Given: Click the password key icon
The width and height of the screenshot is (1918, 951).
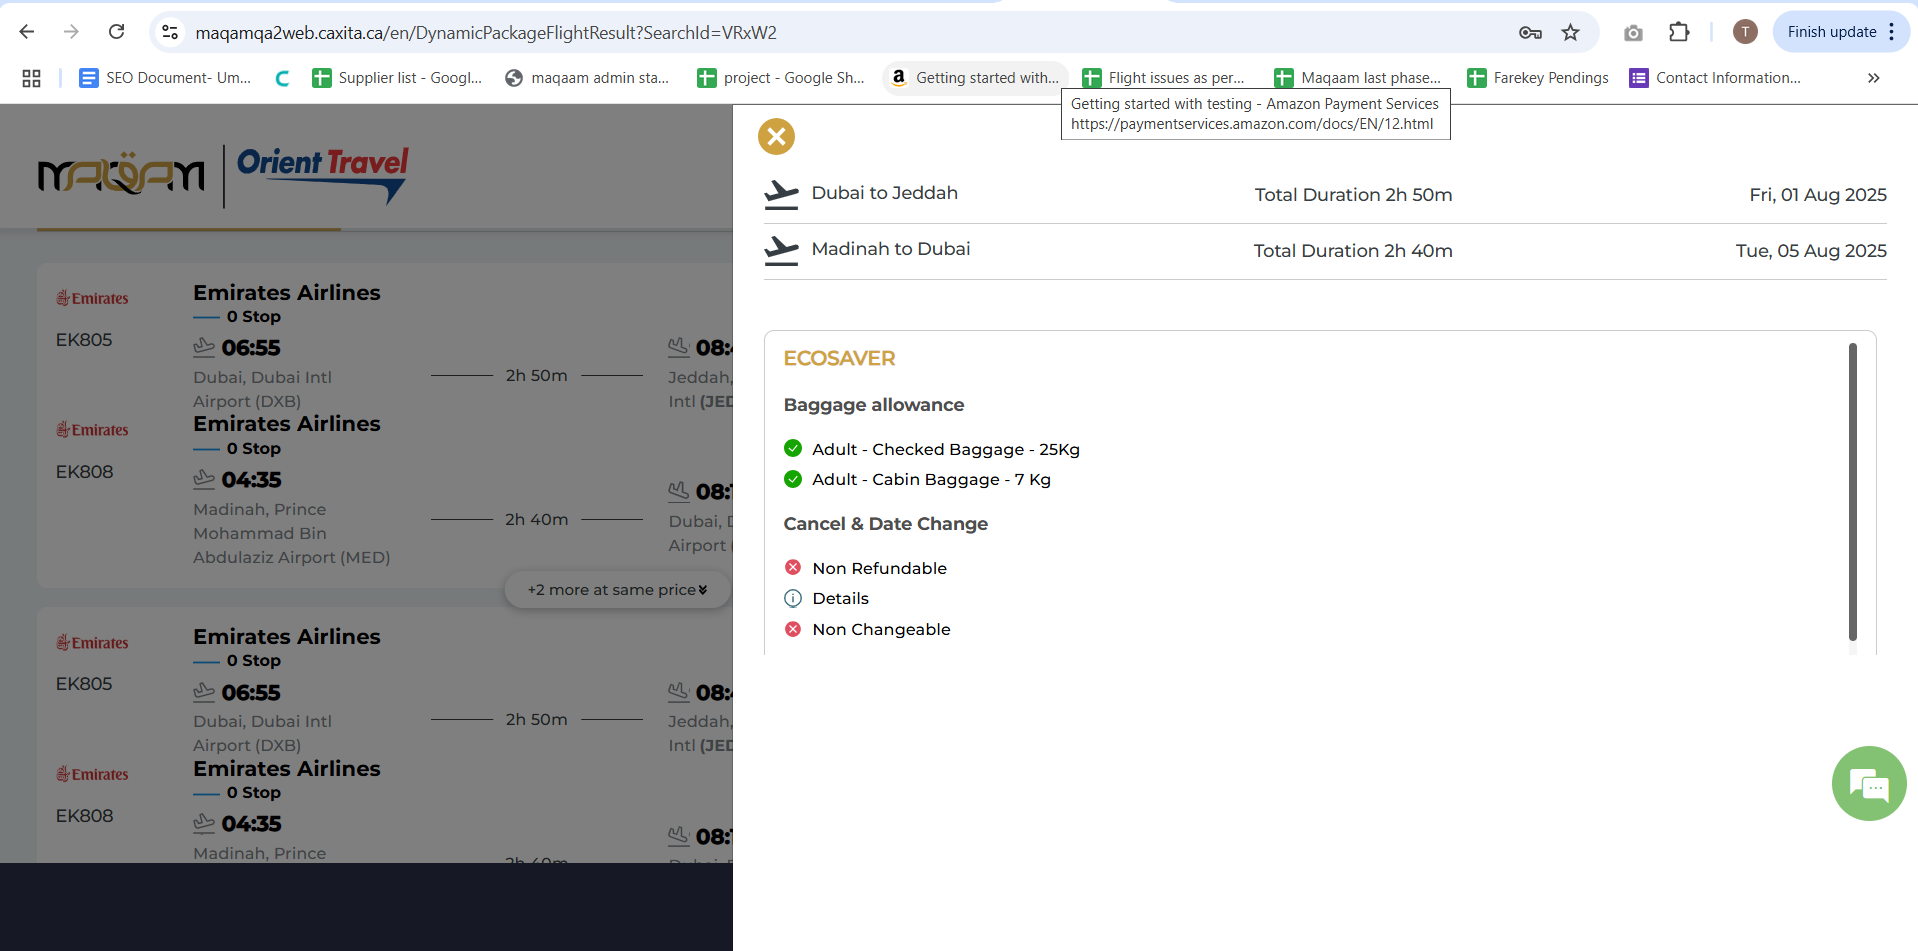Looking at the screenshot, I should 1530,33.
